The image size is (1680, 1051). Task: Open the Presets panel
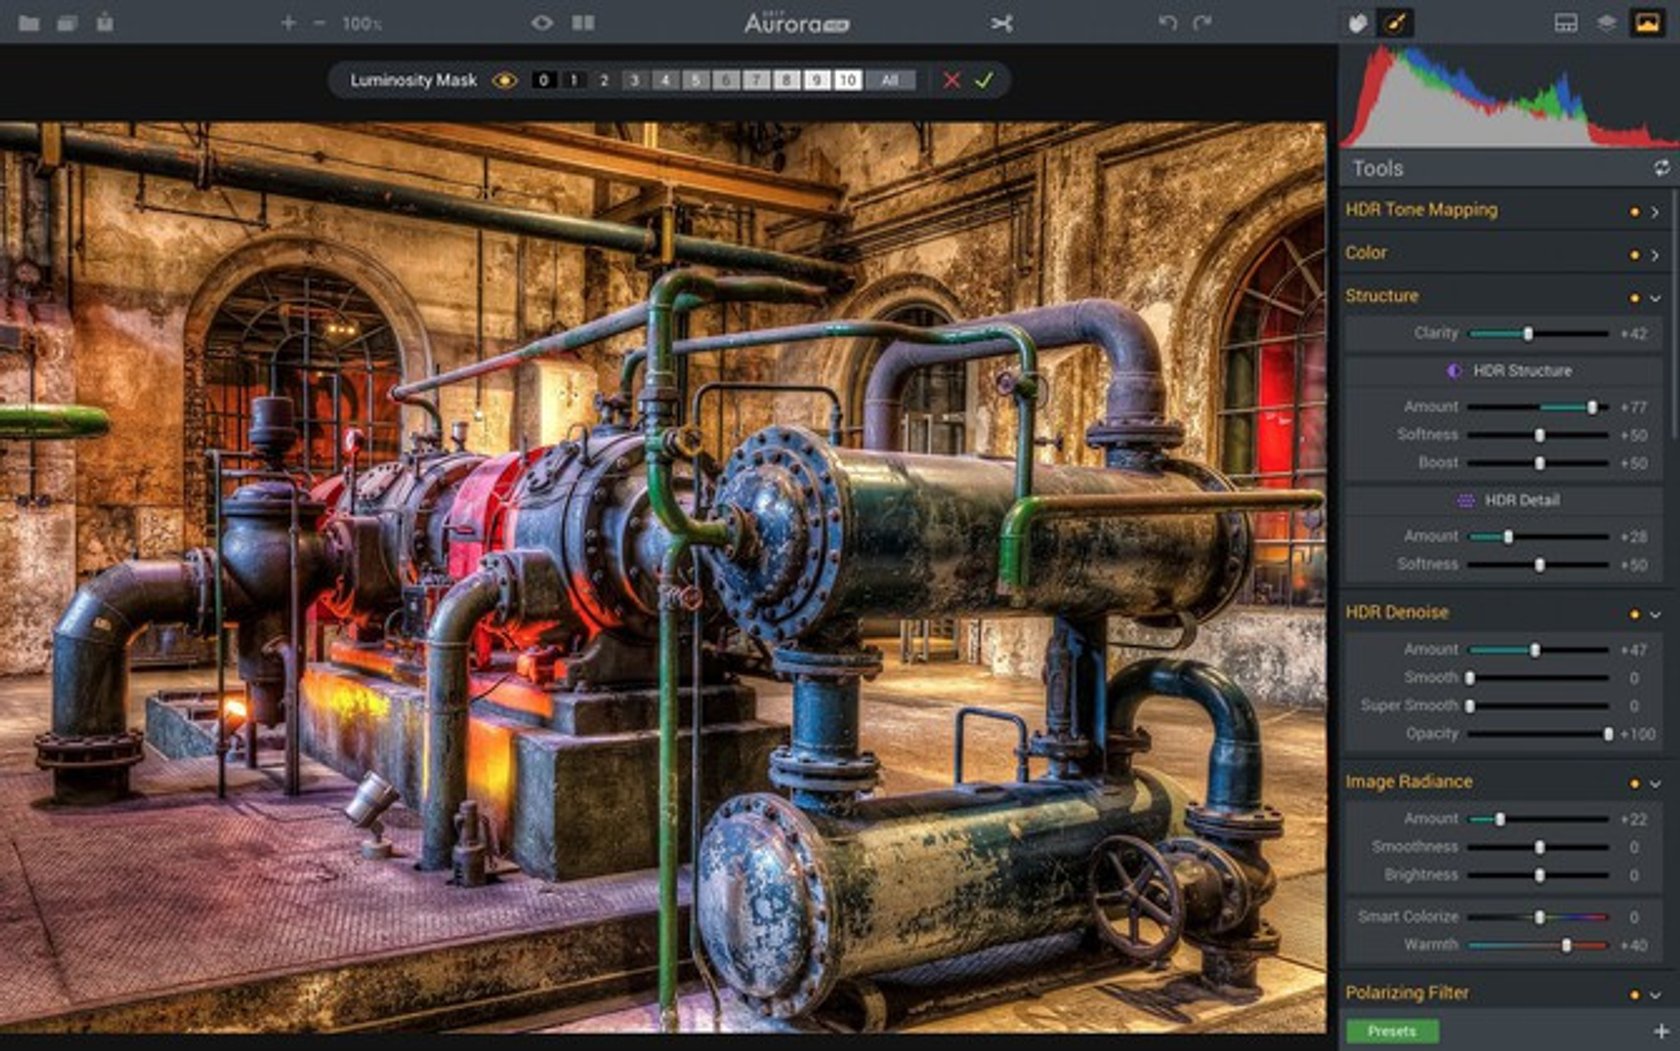point(1392,1031)
